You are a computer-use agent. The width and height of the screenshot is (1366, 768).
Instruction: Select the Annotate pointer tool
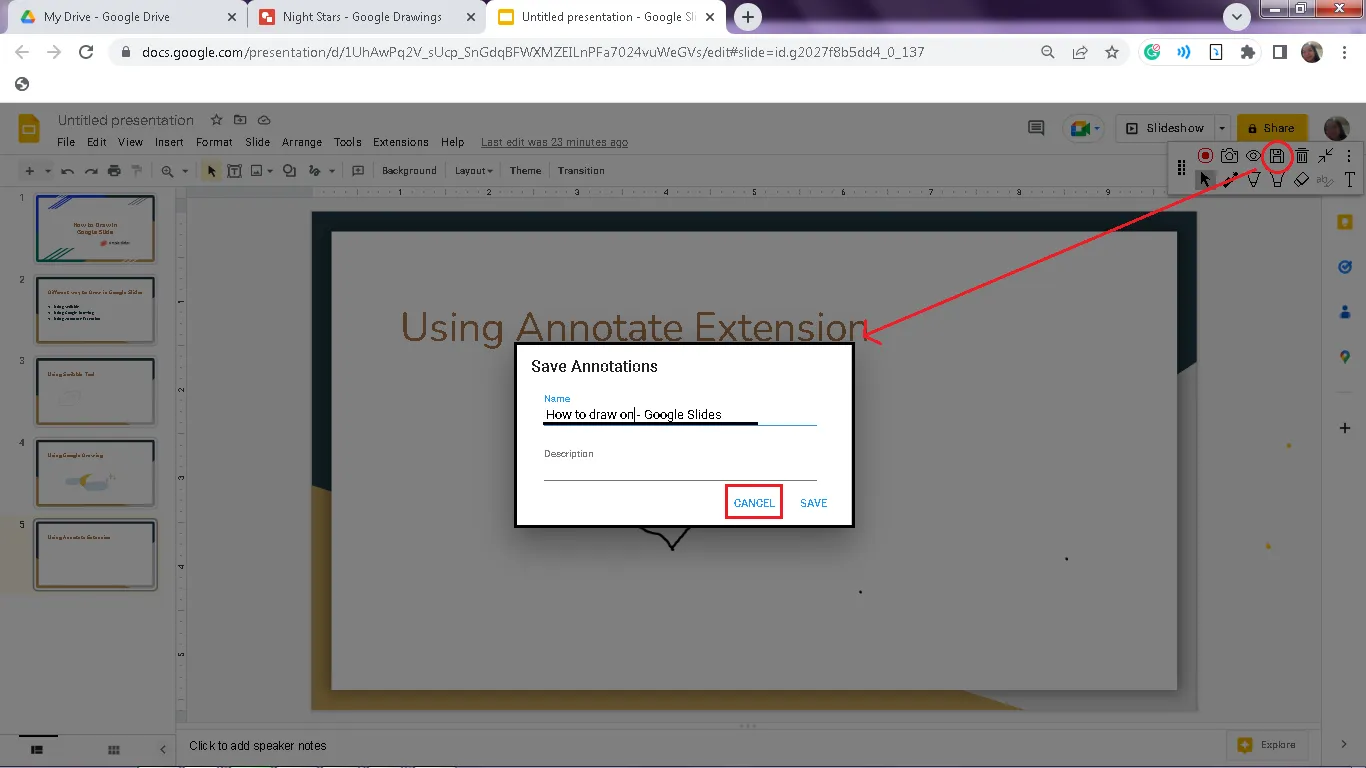1205,180
